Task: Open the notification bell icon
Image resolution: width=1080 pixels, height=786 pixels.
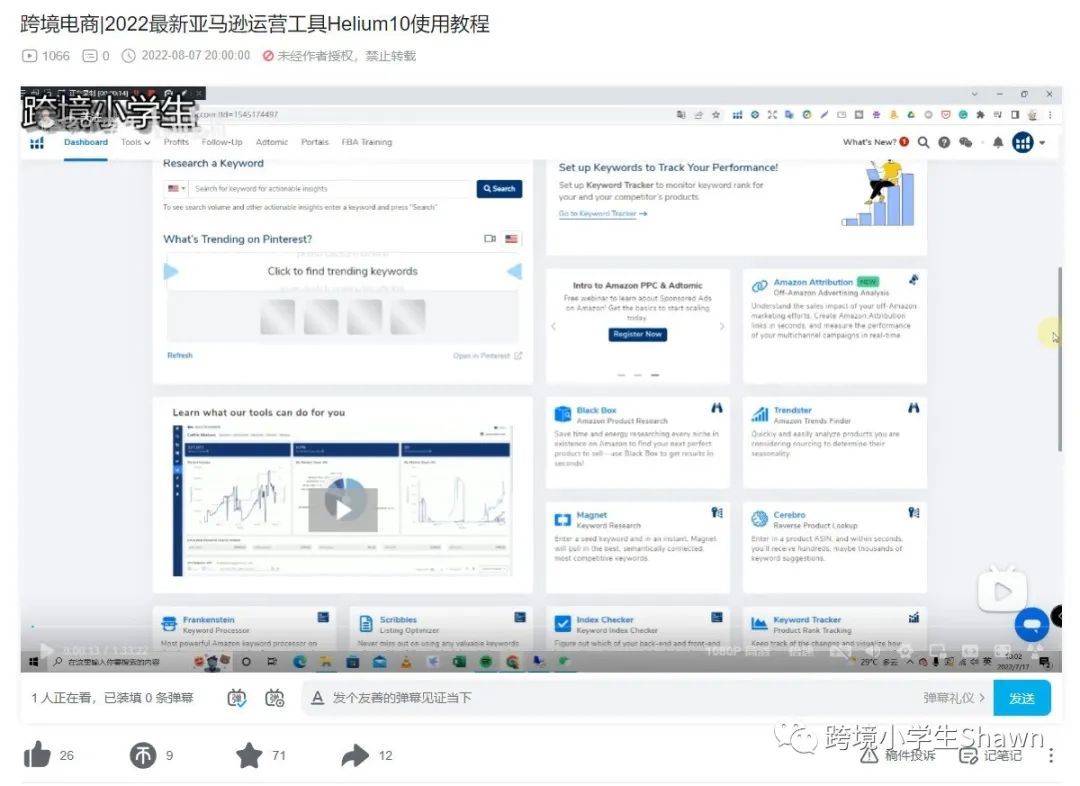Action: click(x=997, y=143)
